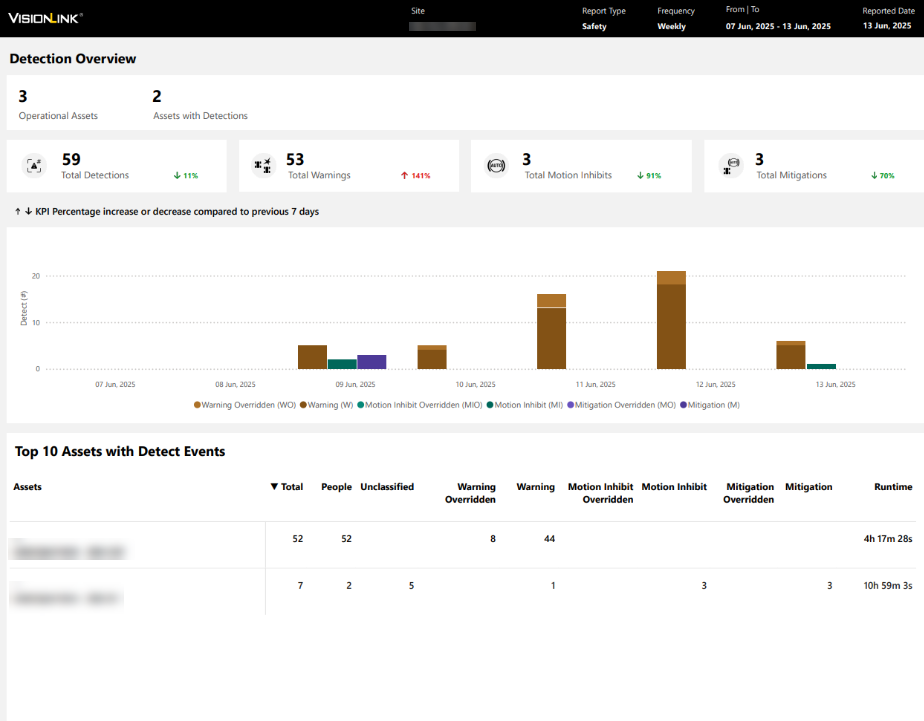Click the red 141% increase arrow

click(x=404, y=176)
